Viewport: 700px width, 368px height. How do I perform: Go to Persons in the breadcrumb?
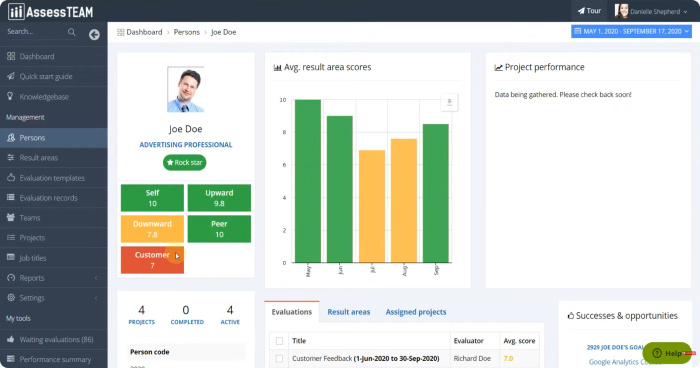tap(187, 32)
